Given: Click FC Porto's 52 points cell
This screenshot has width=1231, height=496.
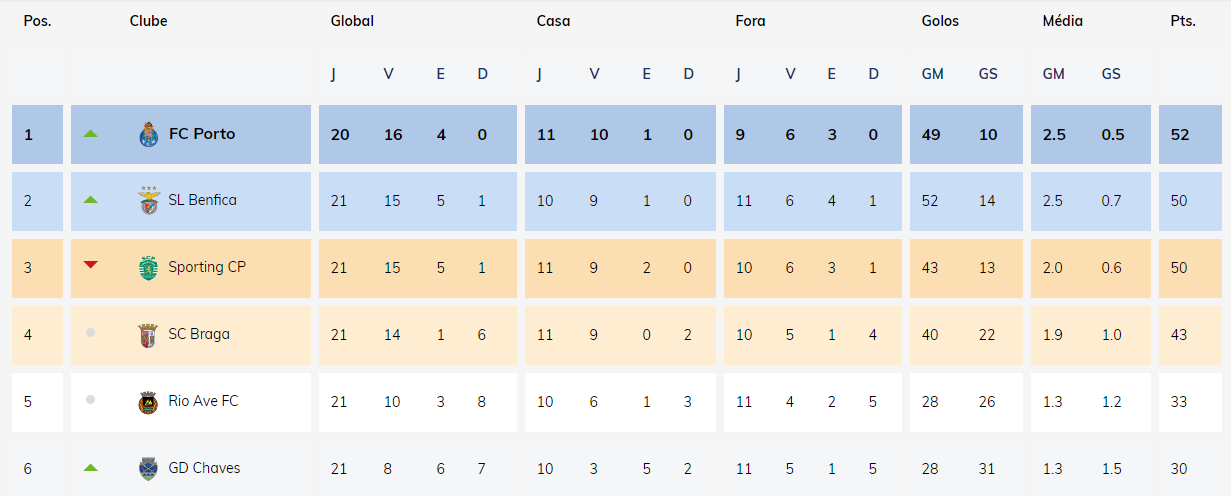Looking at the screenshot, I should click(1180, 134).
